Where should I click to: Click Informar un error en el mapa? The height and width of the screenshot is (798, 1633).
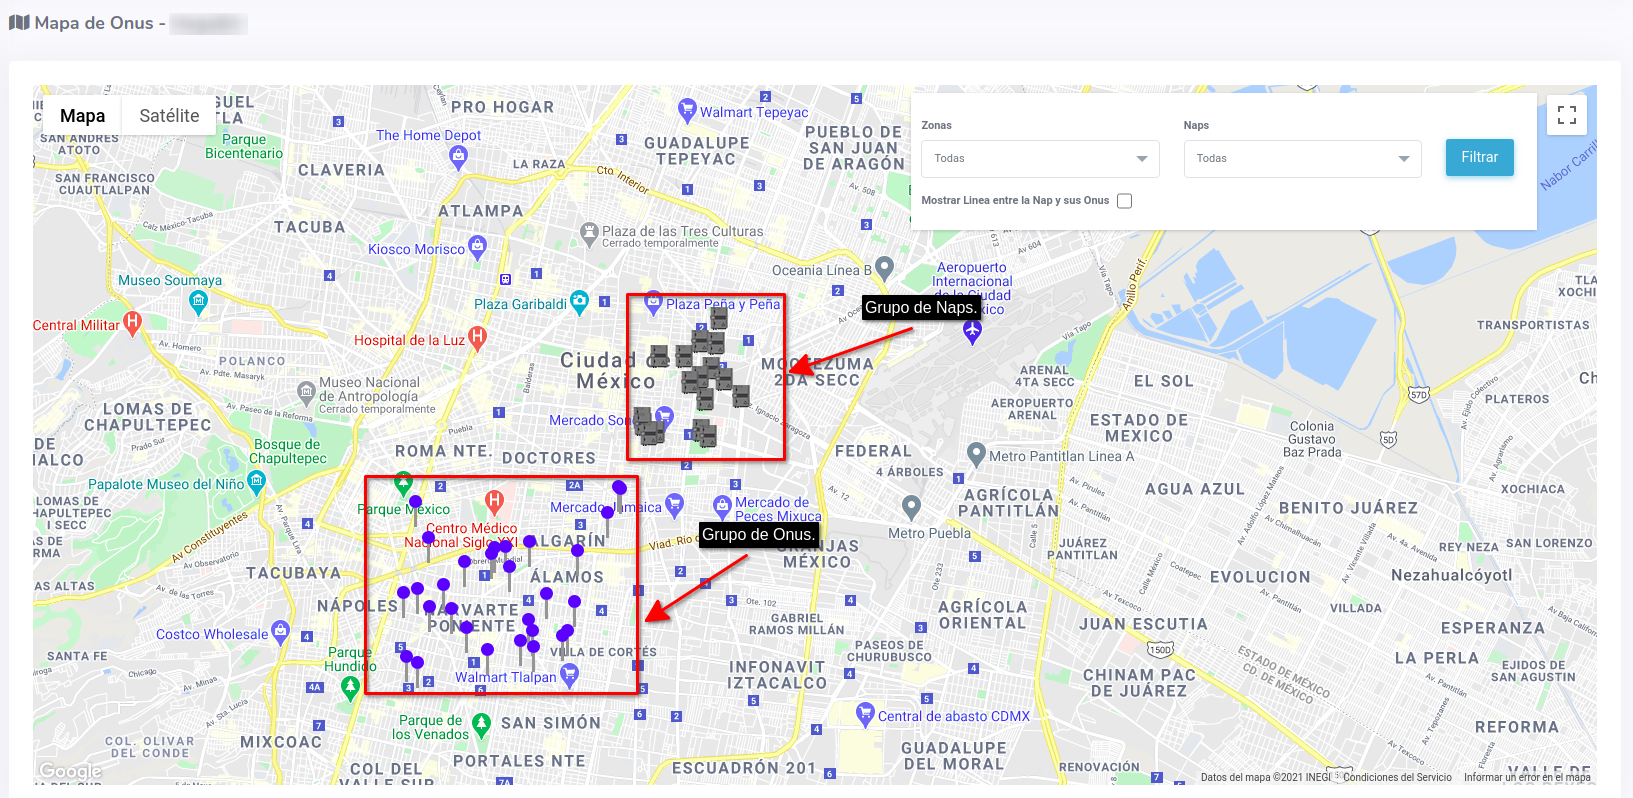[x=1526, y=777]
